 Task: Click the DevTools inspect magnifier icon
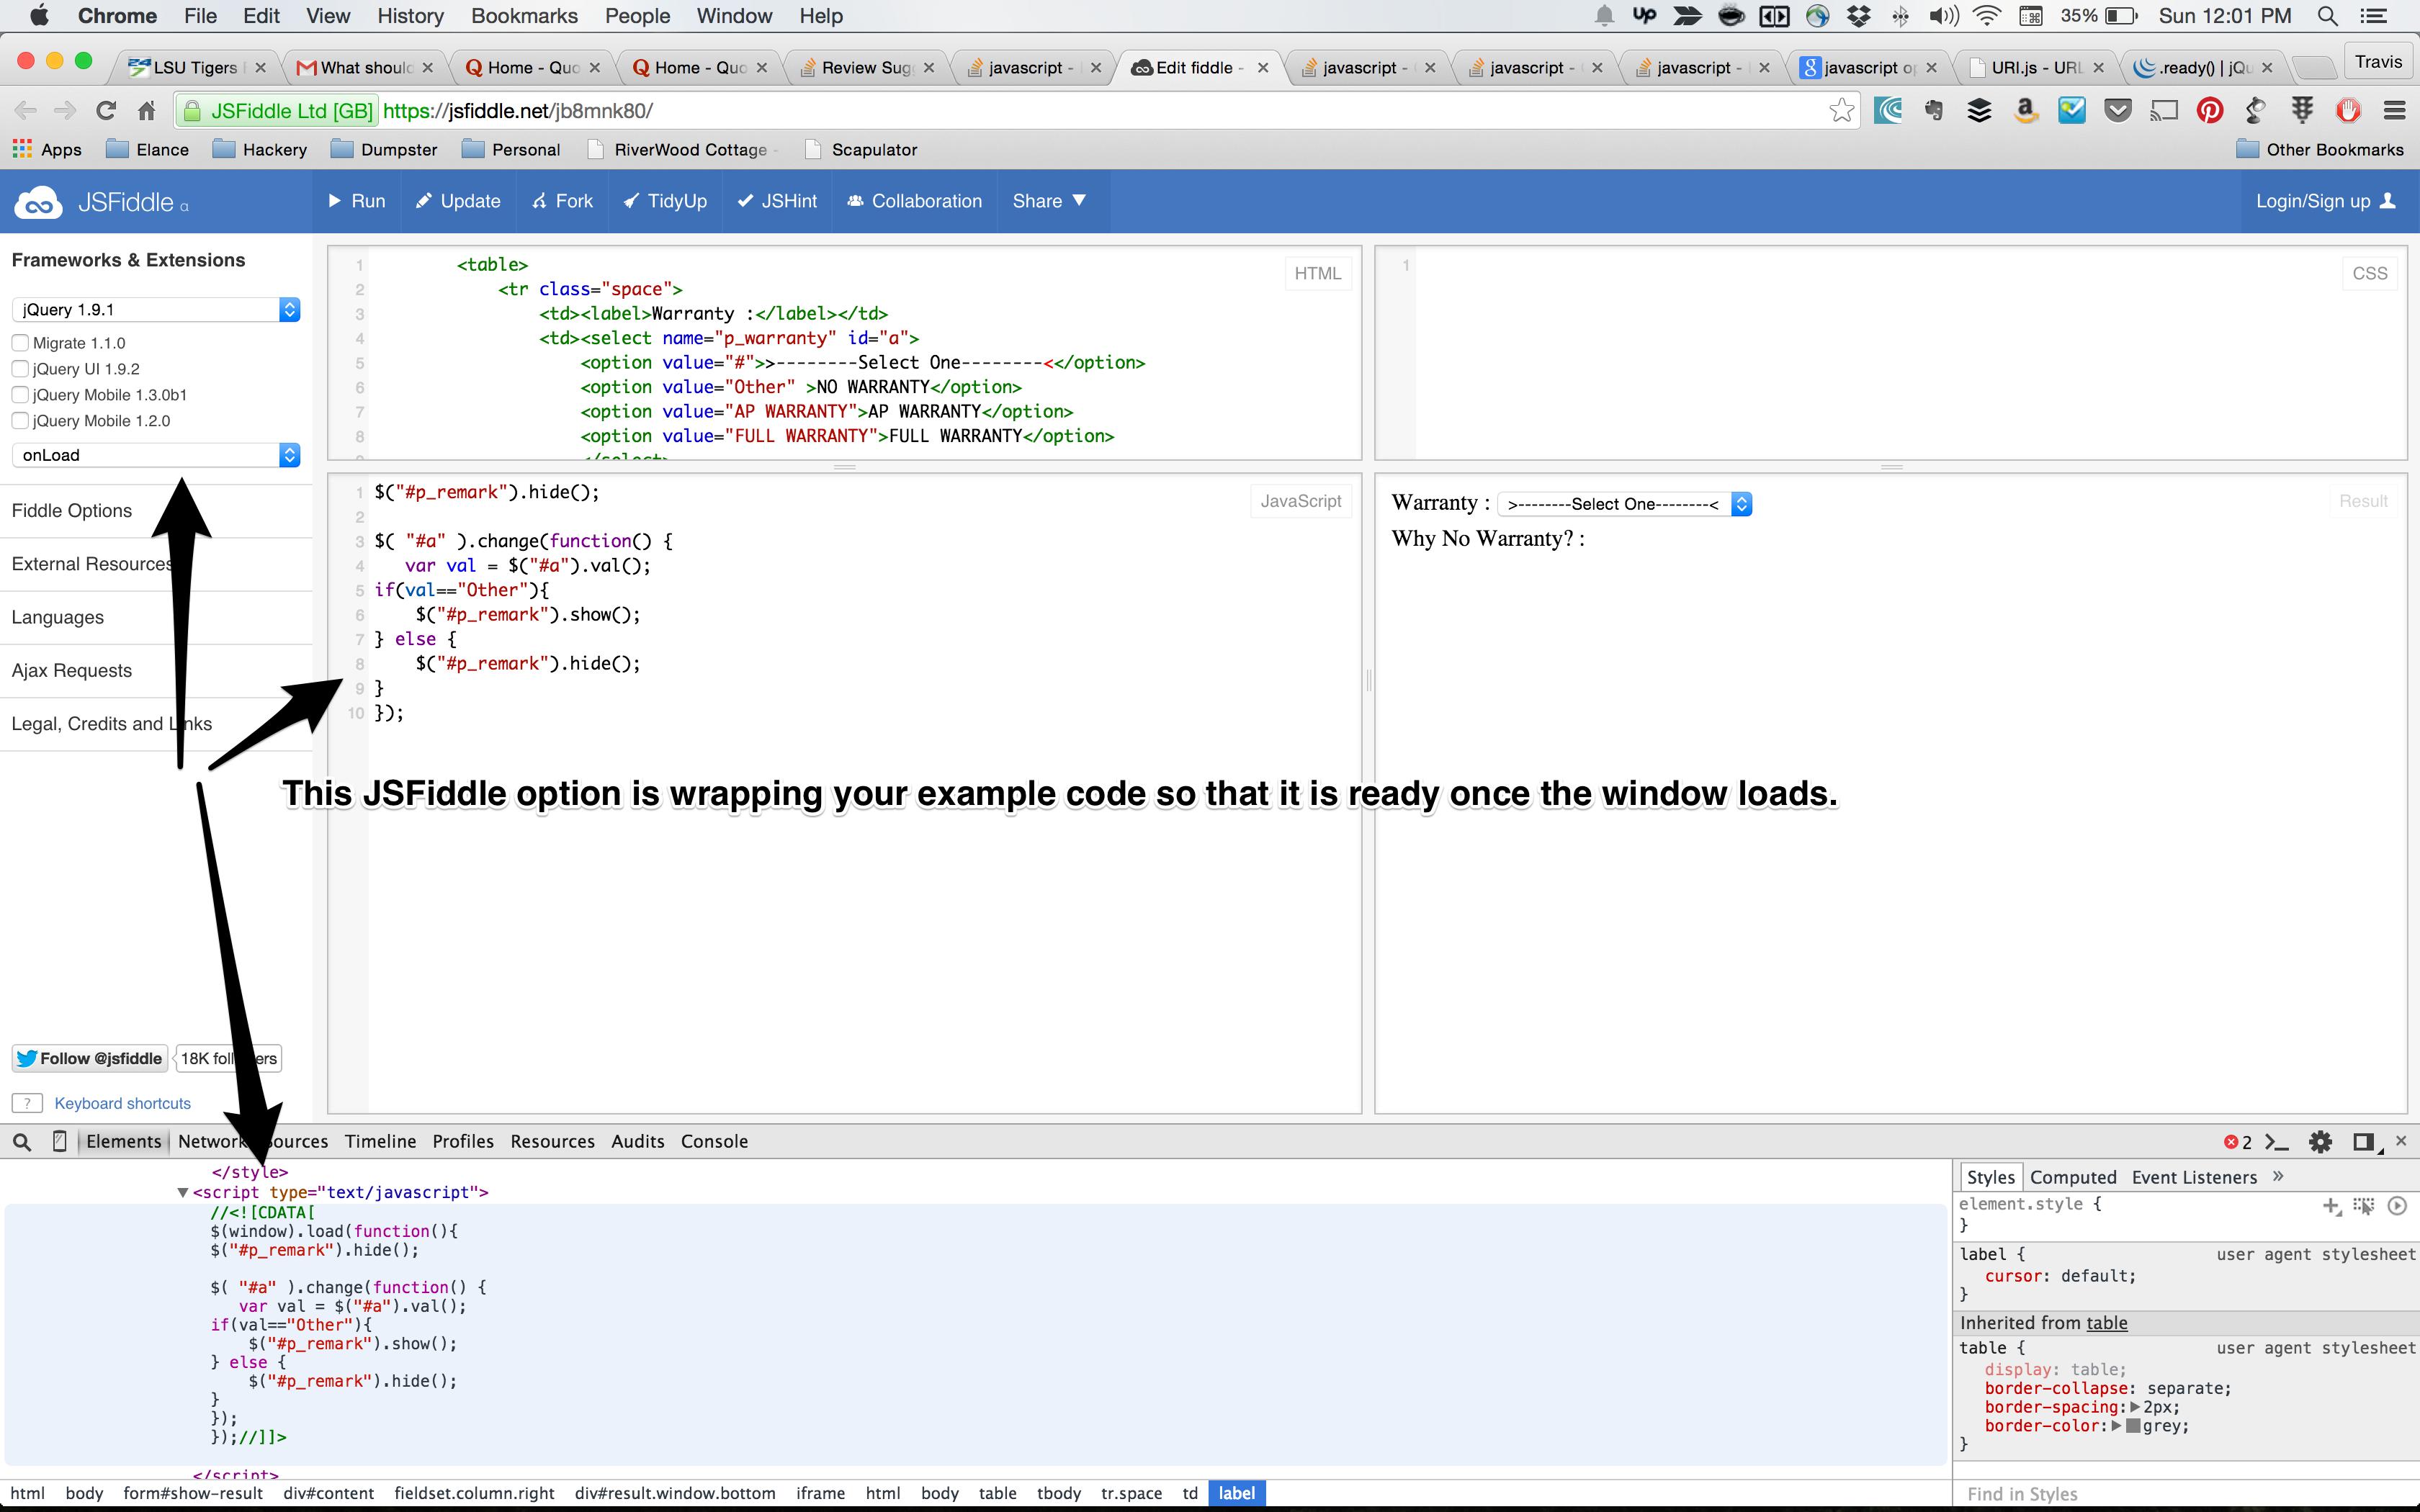pos(22,1141)
